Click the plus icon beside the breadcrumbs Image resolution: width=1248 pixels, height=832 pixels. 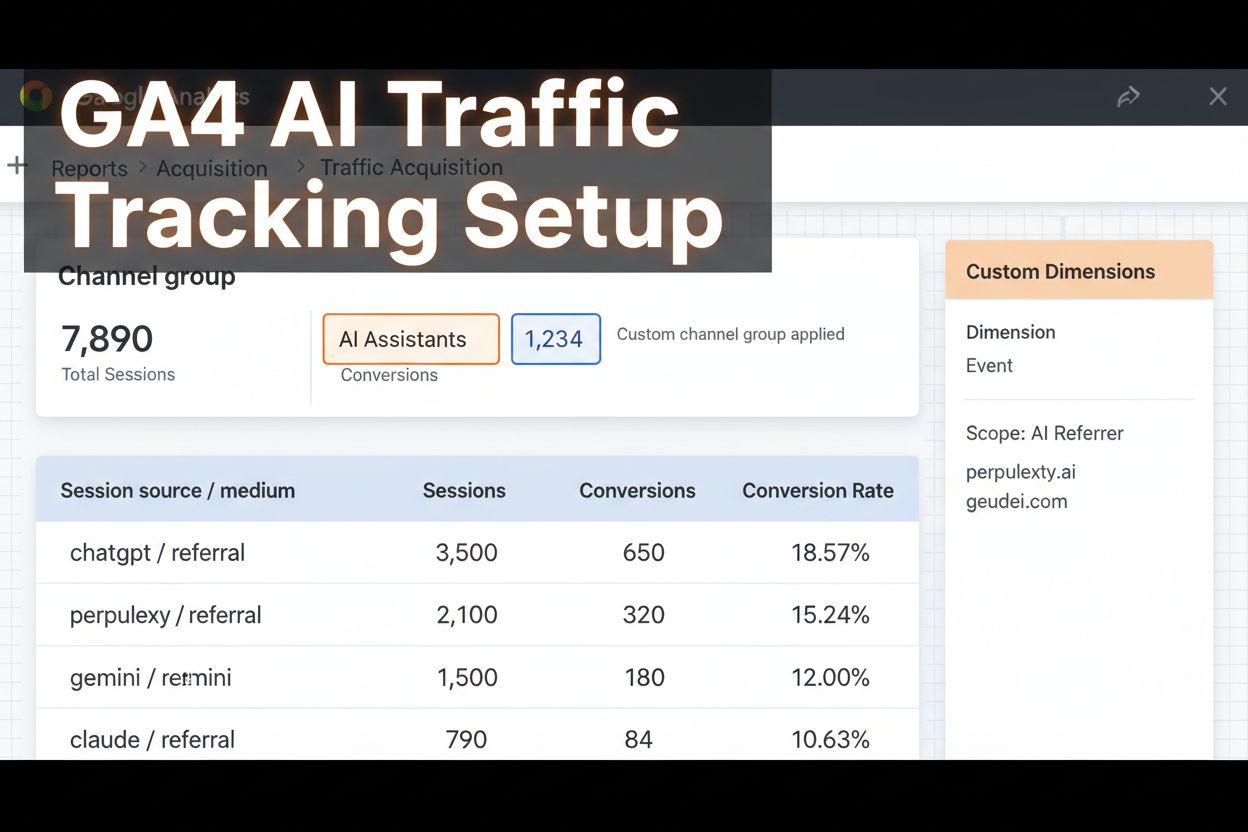pyautogui.click(x=15, y=166)
